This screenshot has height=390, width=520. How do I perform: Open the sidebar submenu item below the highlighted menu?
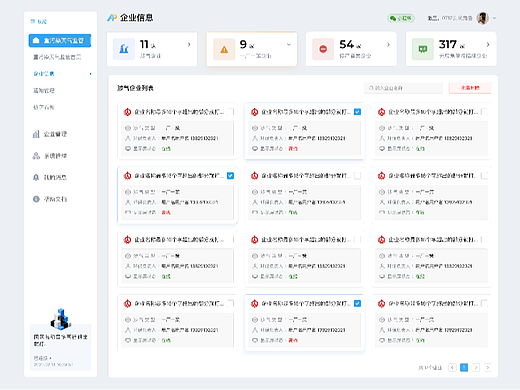[x=57, y=57]
